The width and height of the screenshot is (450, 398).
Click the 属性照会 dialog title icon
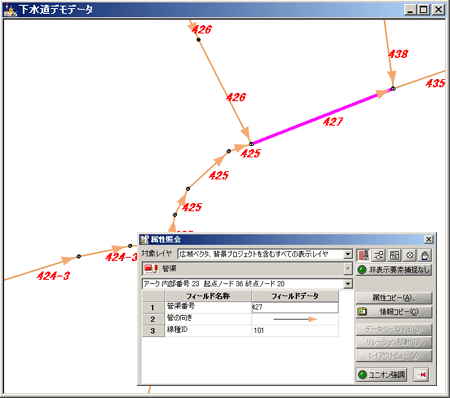[x=144, y=239]
